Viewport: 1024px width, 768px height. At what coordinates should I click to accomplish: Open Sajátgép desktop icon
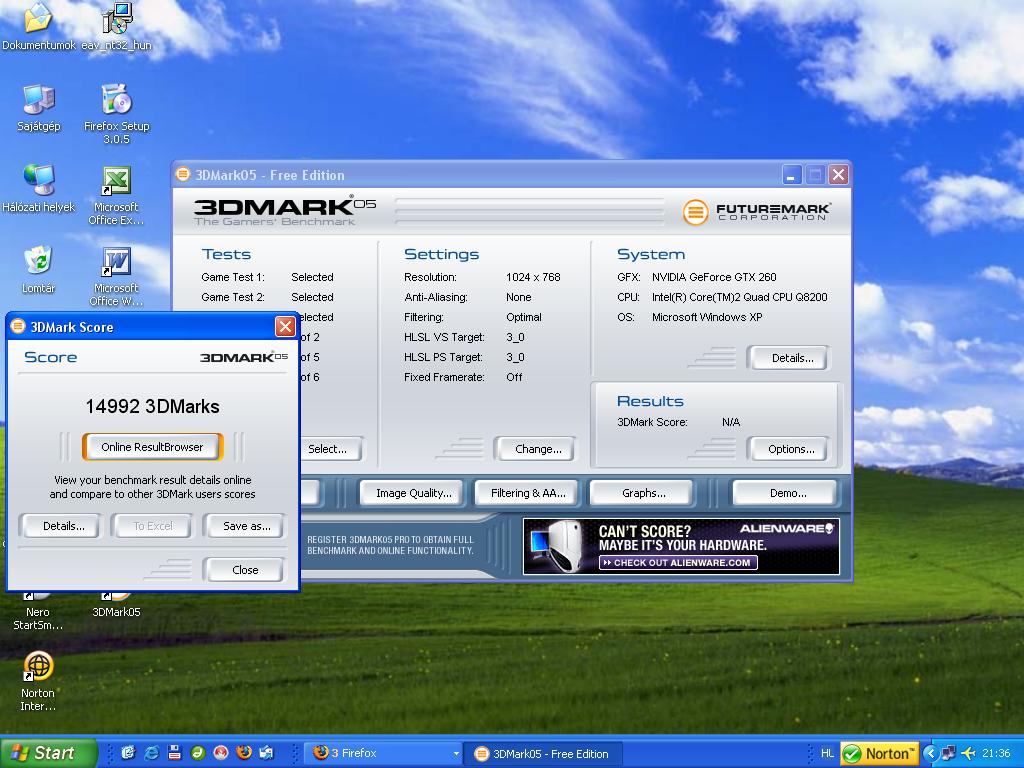pos(39,108)
